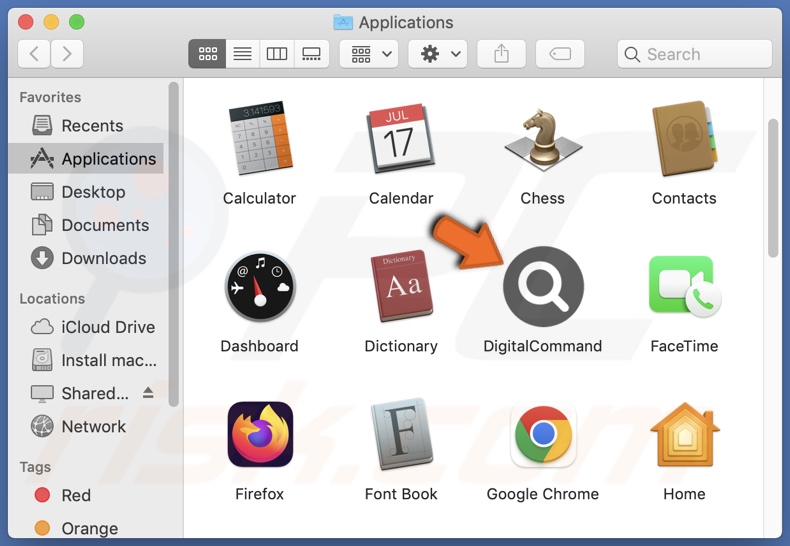The width and height of the screenshot is (790, 546).
Task: Click the Favorites section header
Action: point(50,97)
